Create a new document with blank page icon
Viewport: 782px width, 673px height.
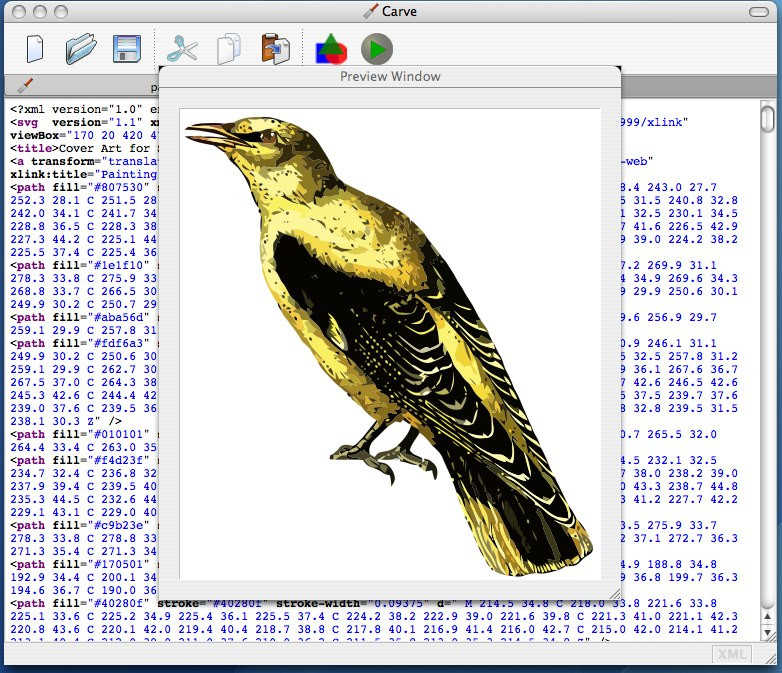pos(35,49)
